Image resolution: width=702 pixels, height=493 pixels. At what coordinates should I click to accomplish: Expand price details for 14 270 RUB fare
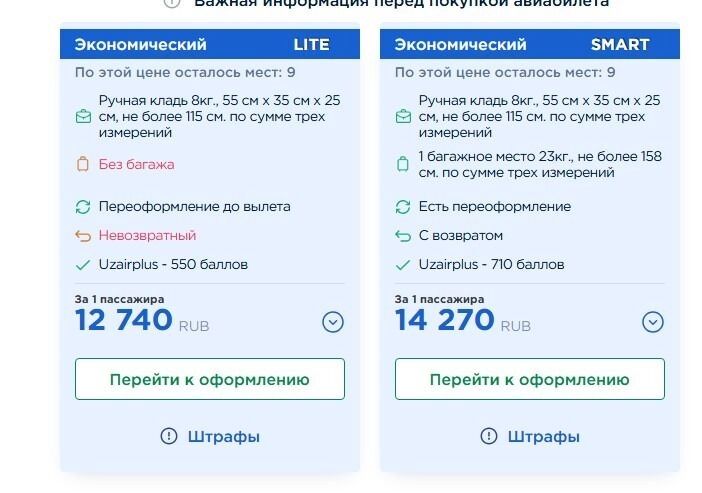[x=653, y=322]
